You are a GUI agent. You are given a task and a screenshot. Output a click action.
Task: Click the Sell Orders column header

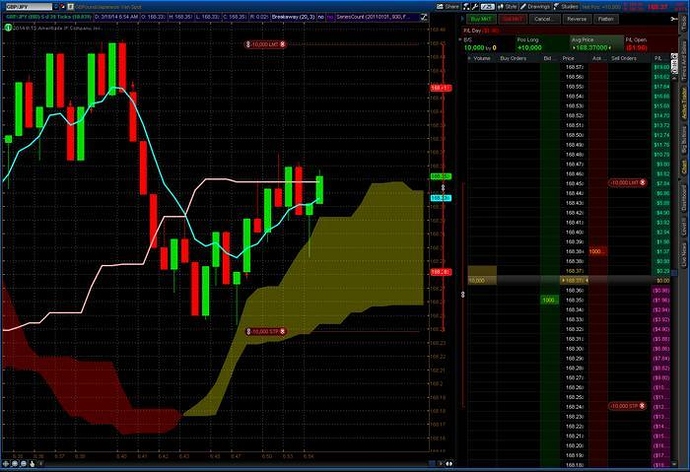(x=624, y=58)
